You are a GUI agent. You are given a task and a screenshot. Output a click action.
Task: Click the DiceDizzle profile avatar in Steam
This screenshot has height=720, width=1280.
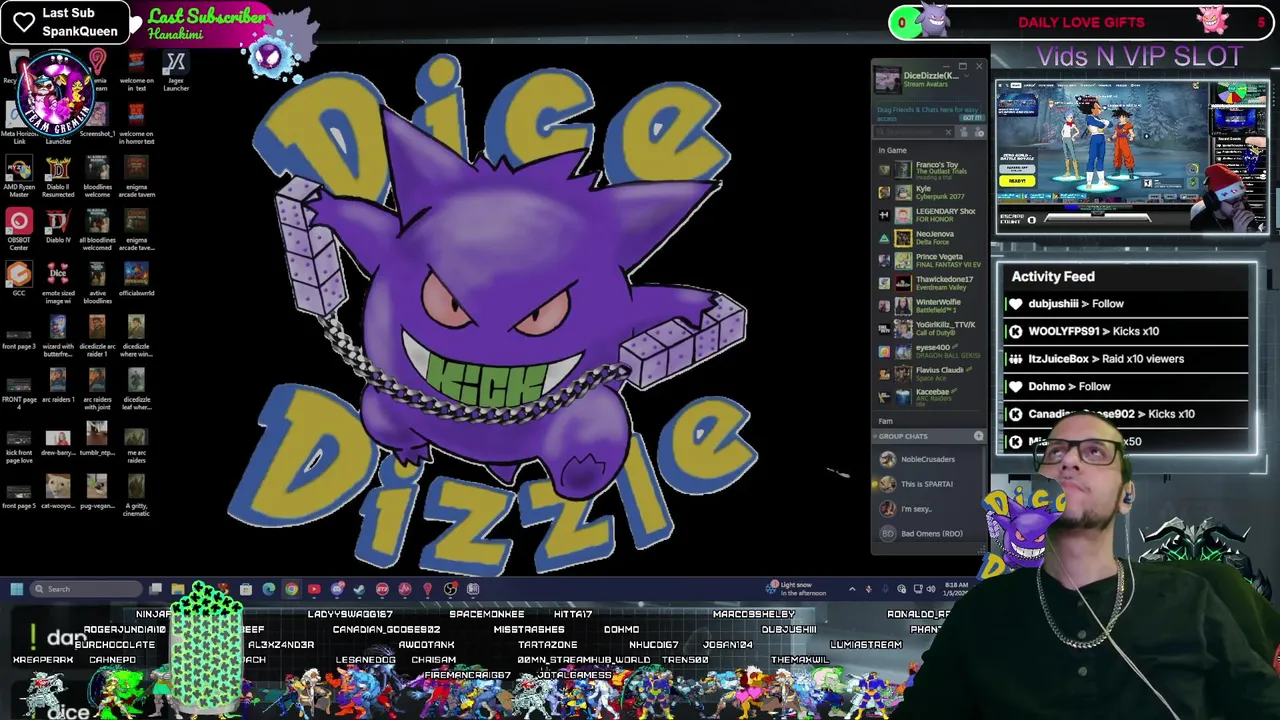click(888, 79)
